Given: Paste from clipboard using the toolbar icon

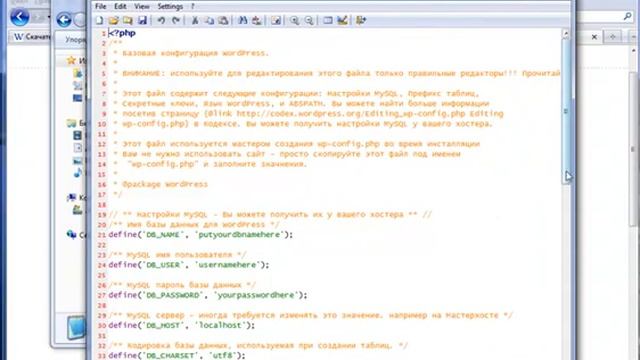Looking at the screenshot, I should pos(223,20).
